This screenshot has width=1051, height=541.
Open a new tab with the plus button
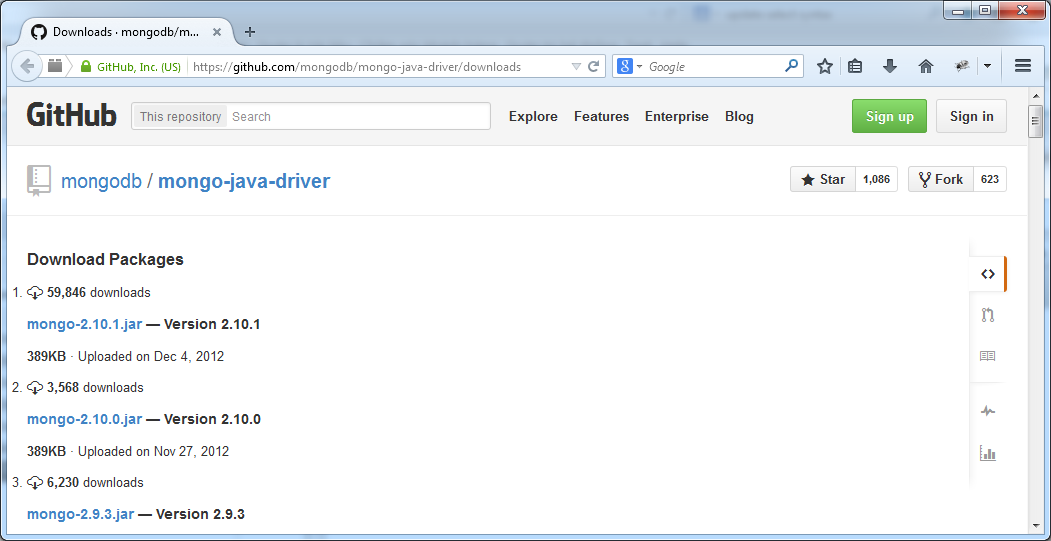click(249, 32)
